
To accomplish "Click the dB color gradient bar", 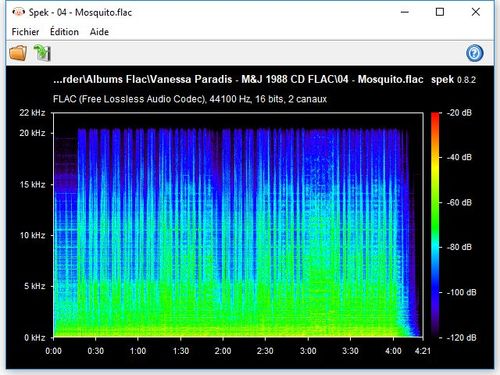I will click(x=435, y=225).
